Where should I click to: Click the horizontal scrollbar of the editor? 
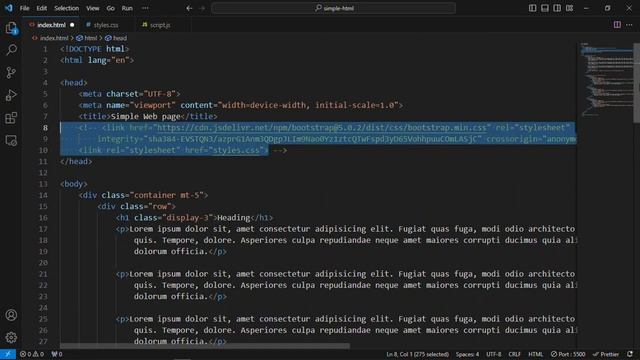(x=205, y=346)
